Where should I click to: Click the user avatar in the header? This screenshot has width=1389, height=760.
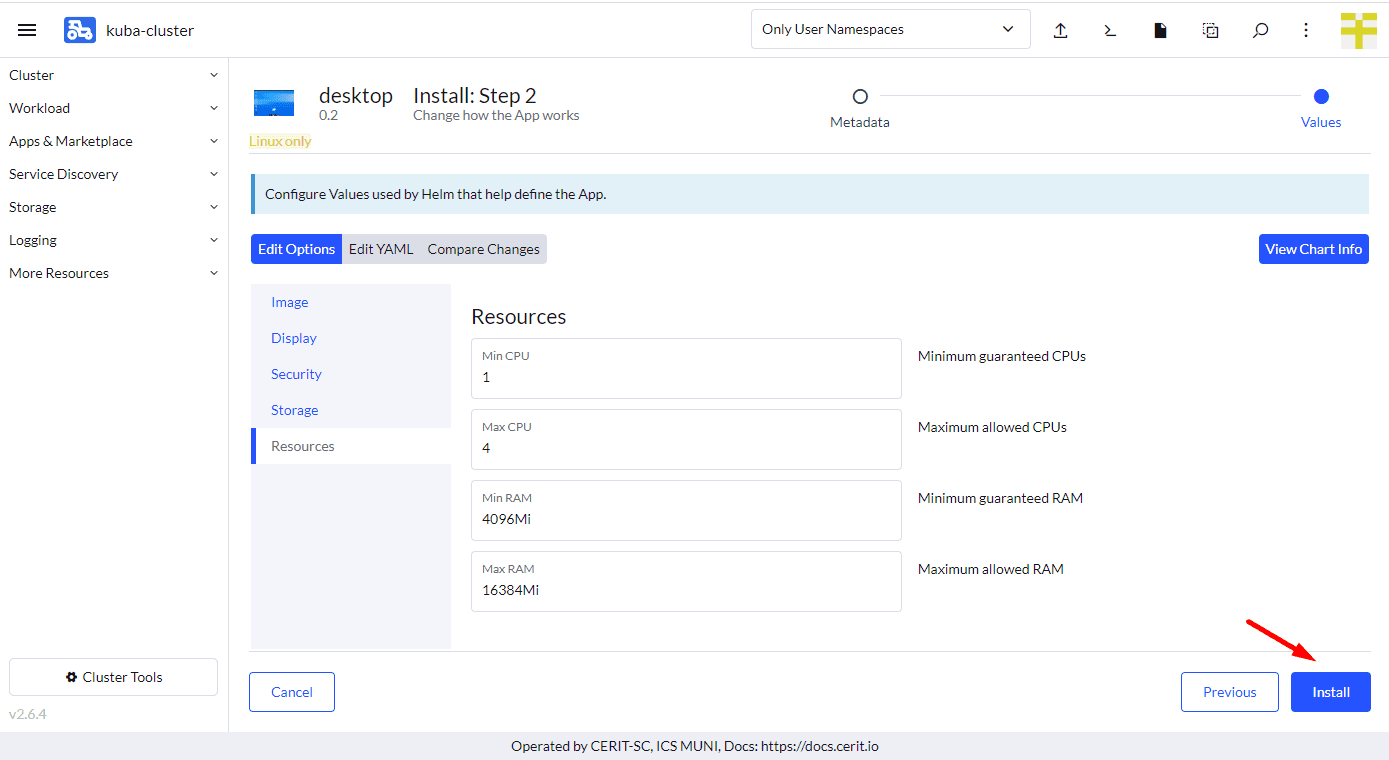[x=1358, y=30]
